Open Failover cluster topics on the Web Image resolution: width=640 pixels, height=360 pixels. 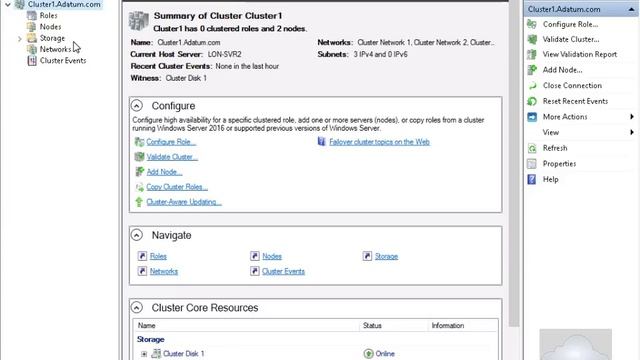[379, 142]
